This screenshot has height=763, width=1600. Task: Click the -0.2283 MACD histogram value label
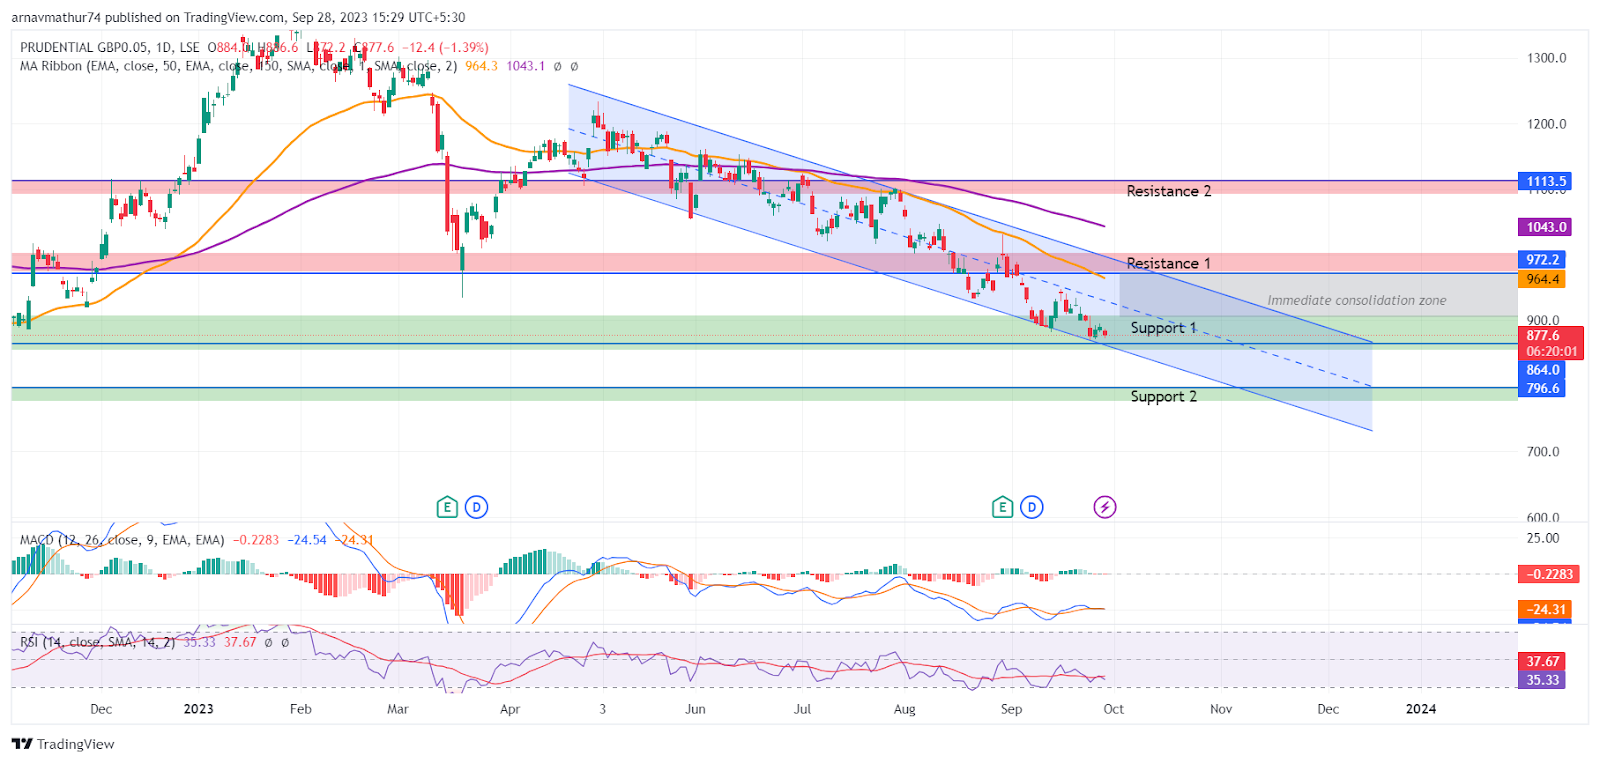[x=1549, y=574]
